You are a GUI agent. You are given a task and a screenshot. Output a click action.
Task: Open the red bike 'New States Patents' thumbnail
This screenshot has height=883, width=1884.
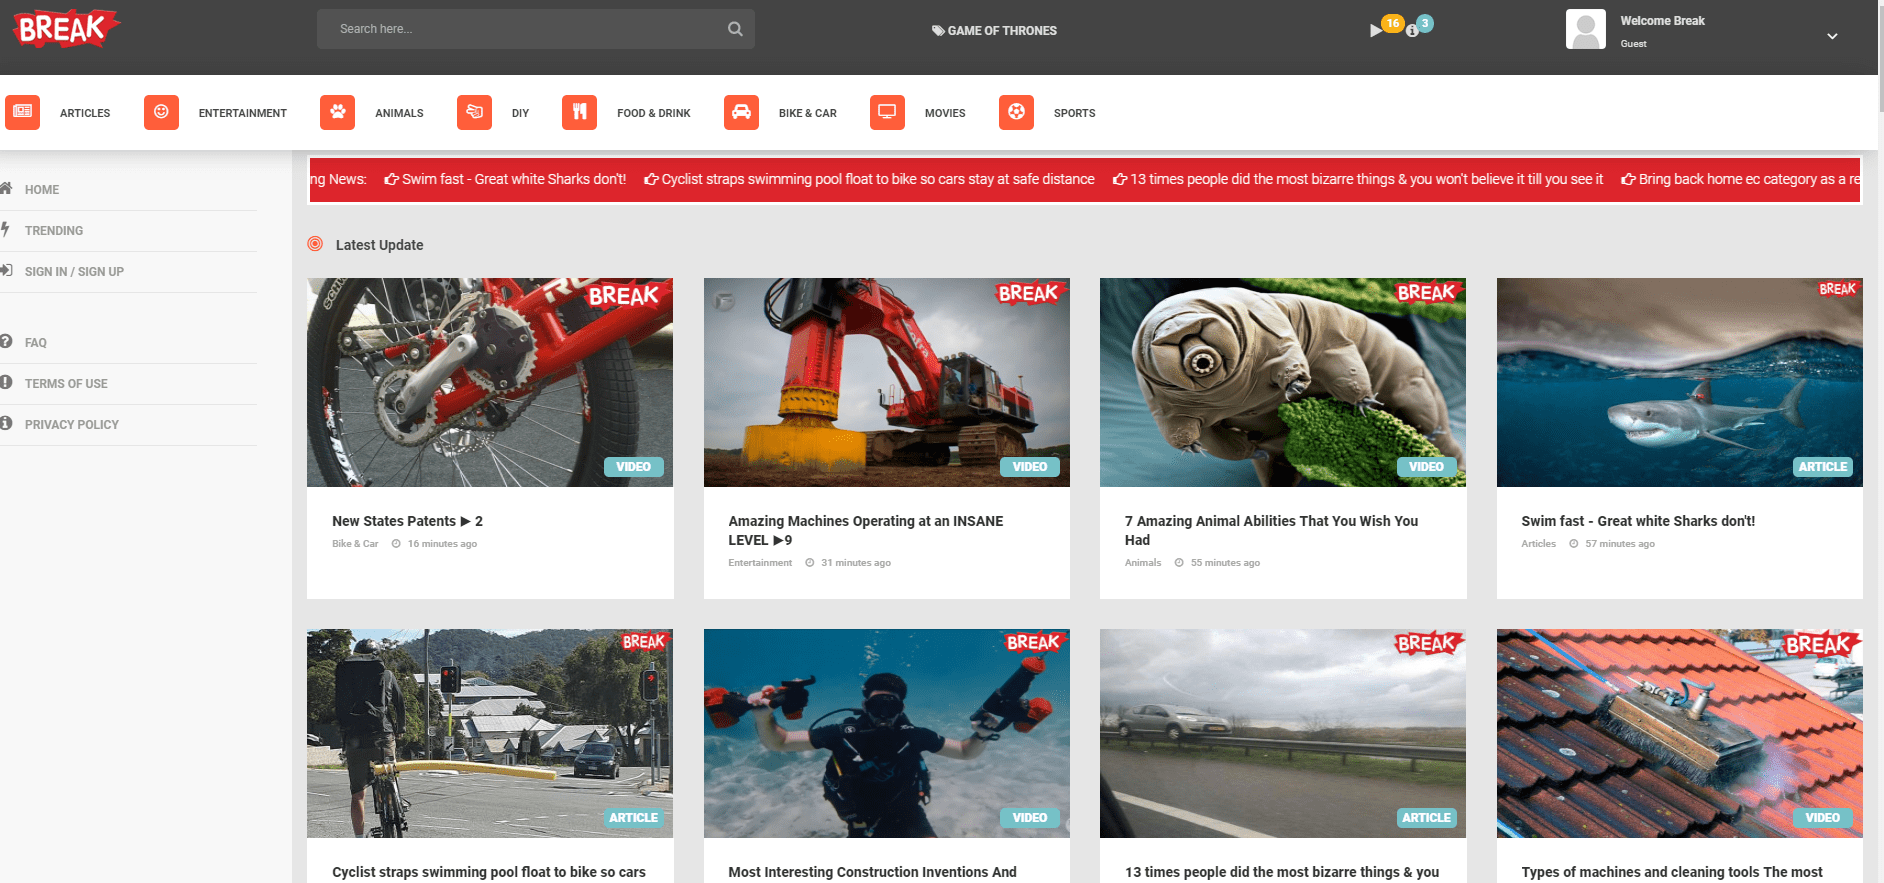tap(490, 382)
